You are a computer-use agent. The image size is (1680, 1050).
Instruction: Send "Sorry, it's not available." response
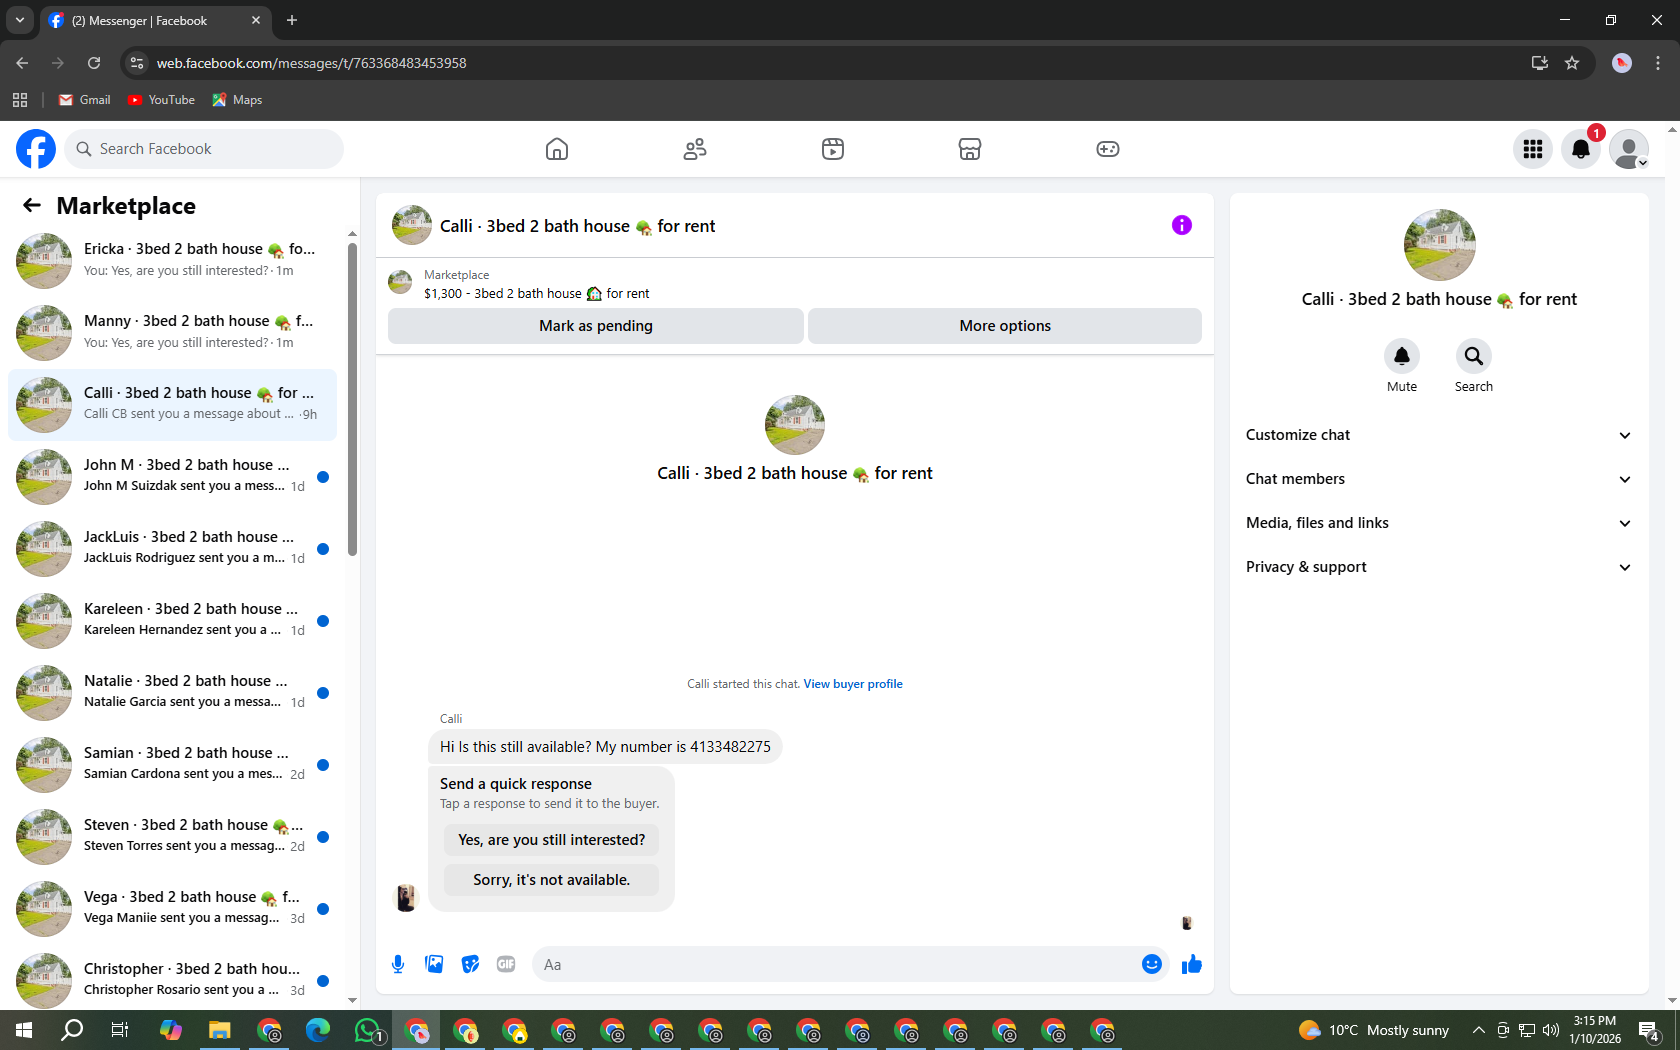click(552, 880)
